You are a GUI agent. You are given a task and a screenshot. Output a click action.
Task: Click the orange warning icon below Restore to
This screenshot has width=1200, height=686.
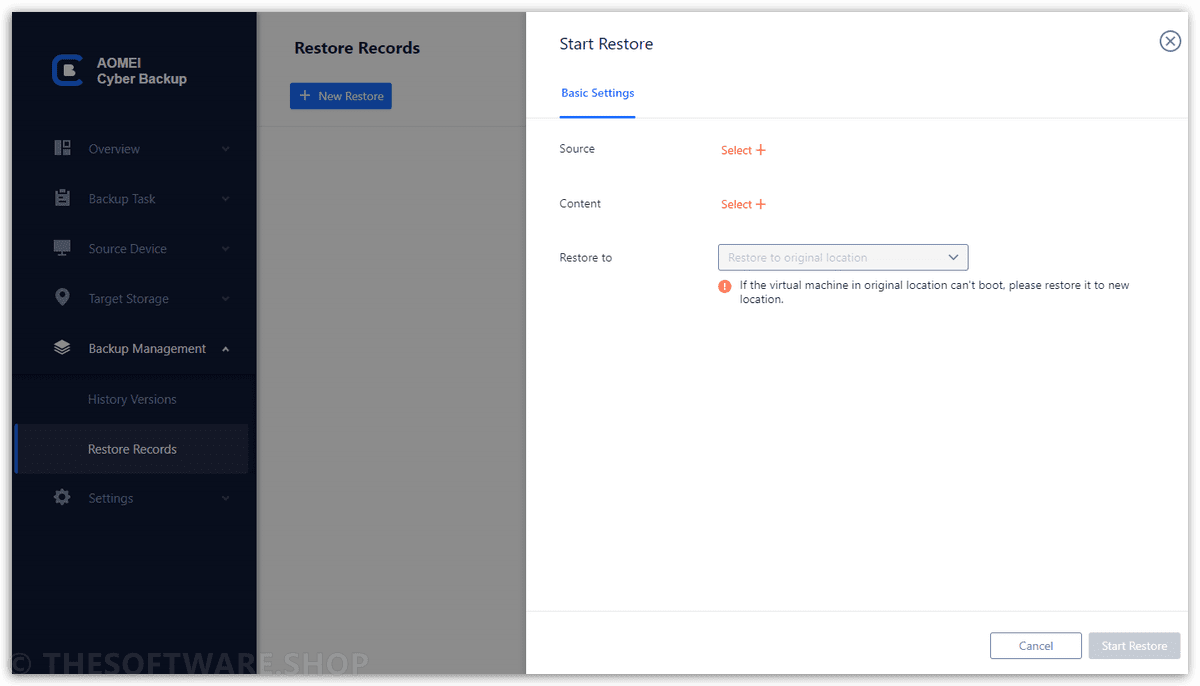[725, 286]
